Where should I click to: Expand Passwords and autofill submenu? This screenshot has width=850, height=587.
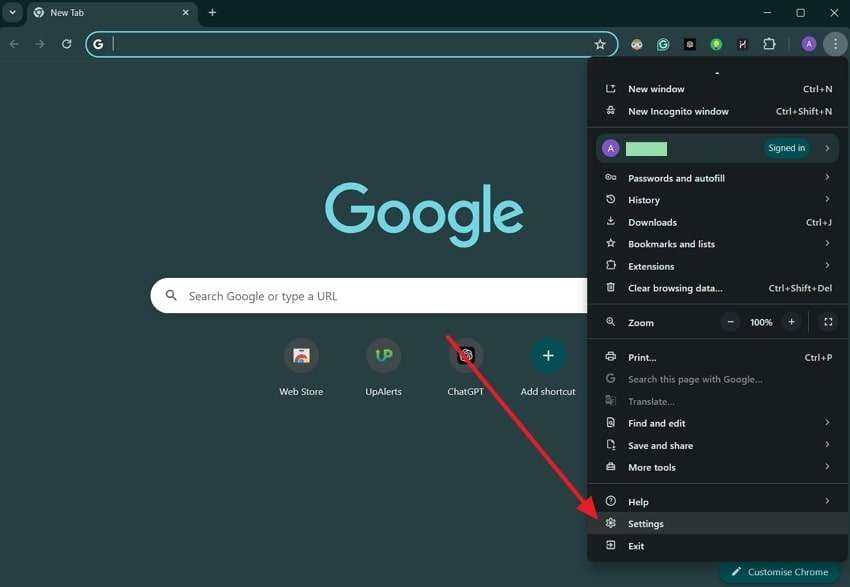click(718, 178)
